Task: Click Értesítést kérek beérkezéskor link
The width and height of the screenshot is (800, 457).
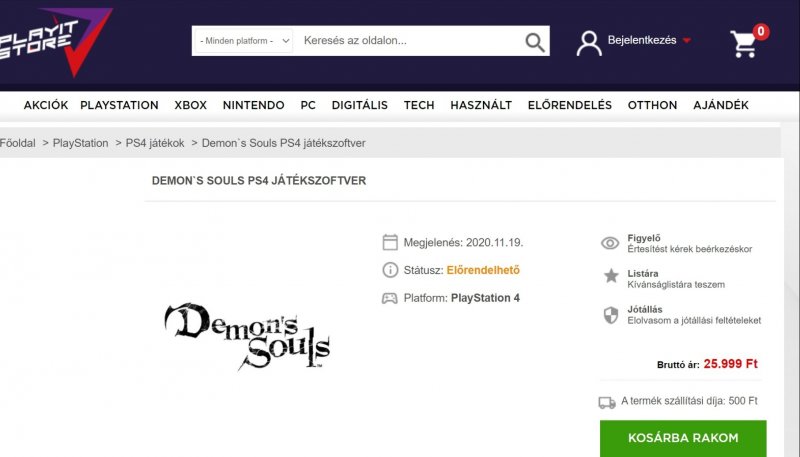Action: pos(690,249)
